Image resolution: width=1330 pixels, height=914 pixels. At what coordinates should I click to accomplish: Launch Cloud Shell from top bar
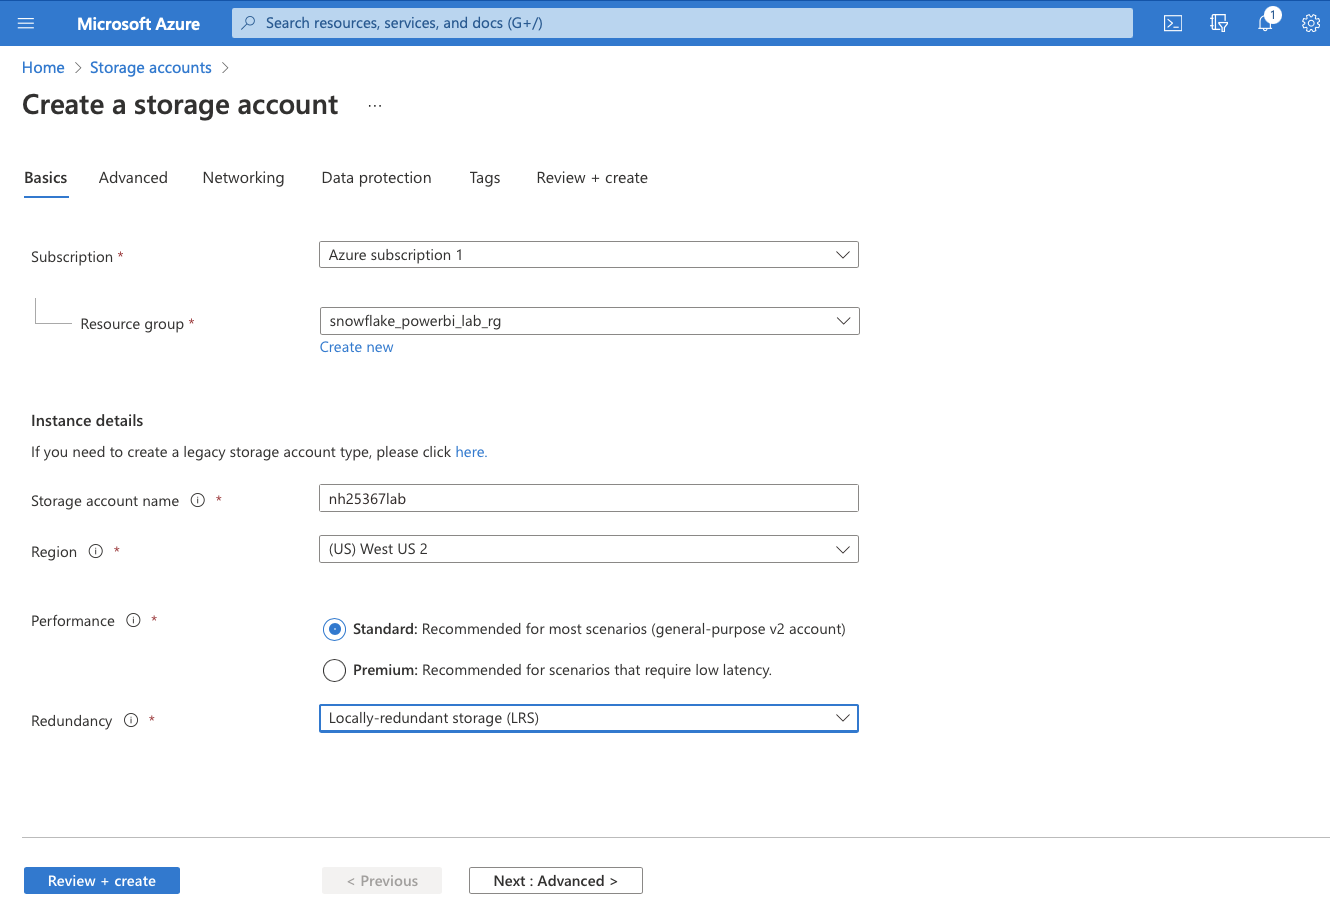(1173, 23)
